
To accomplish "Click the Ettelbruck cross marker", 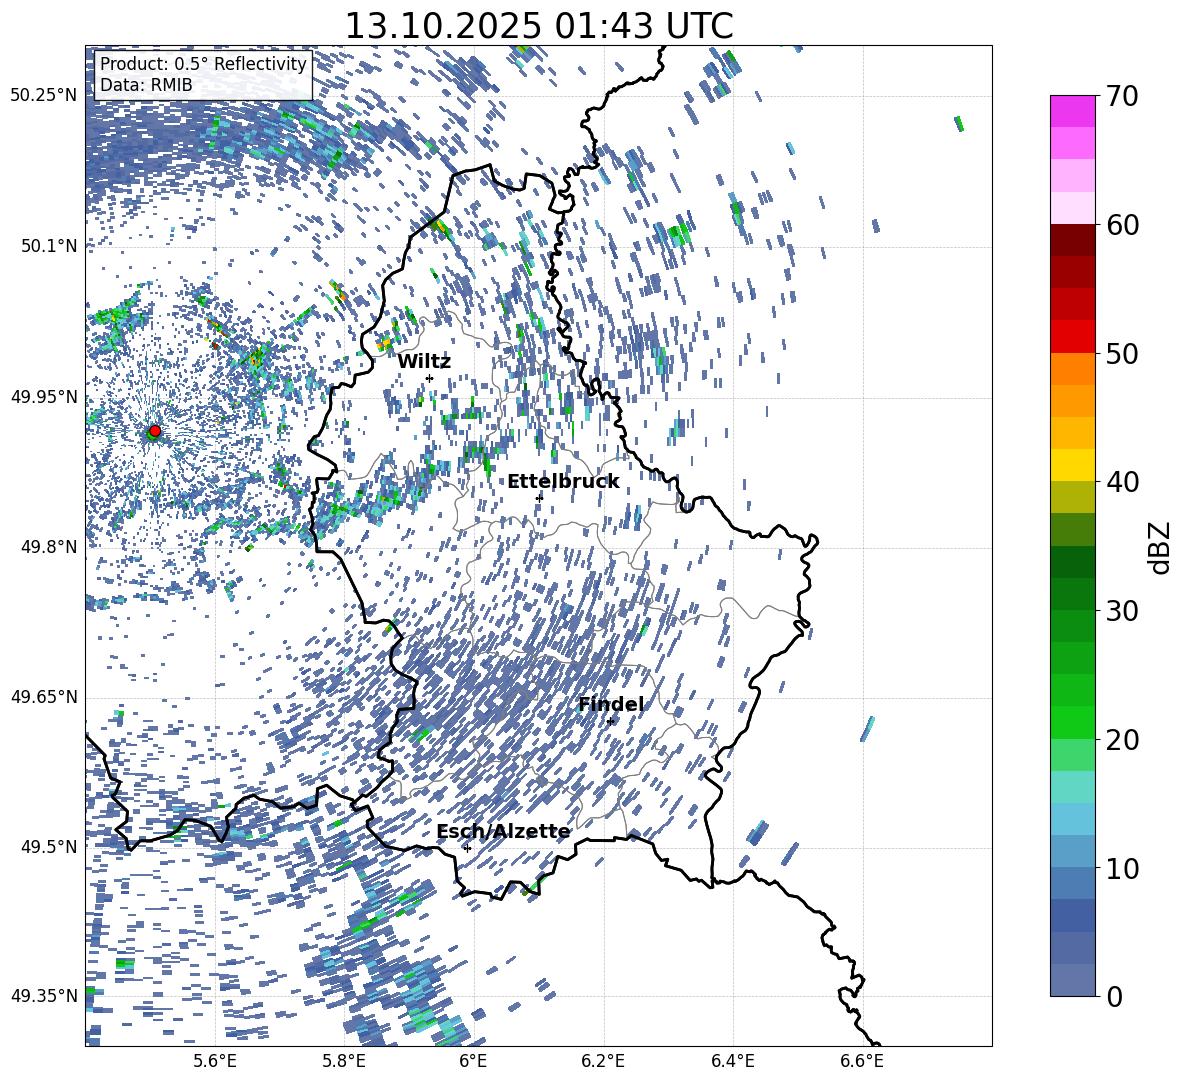I will click(x=539, y=498).
